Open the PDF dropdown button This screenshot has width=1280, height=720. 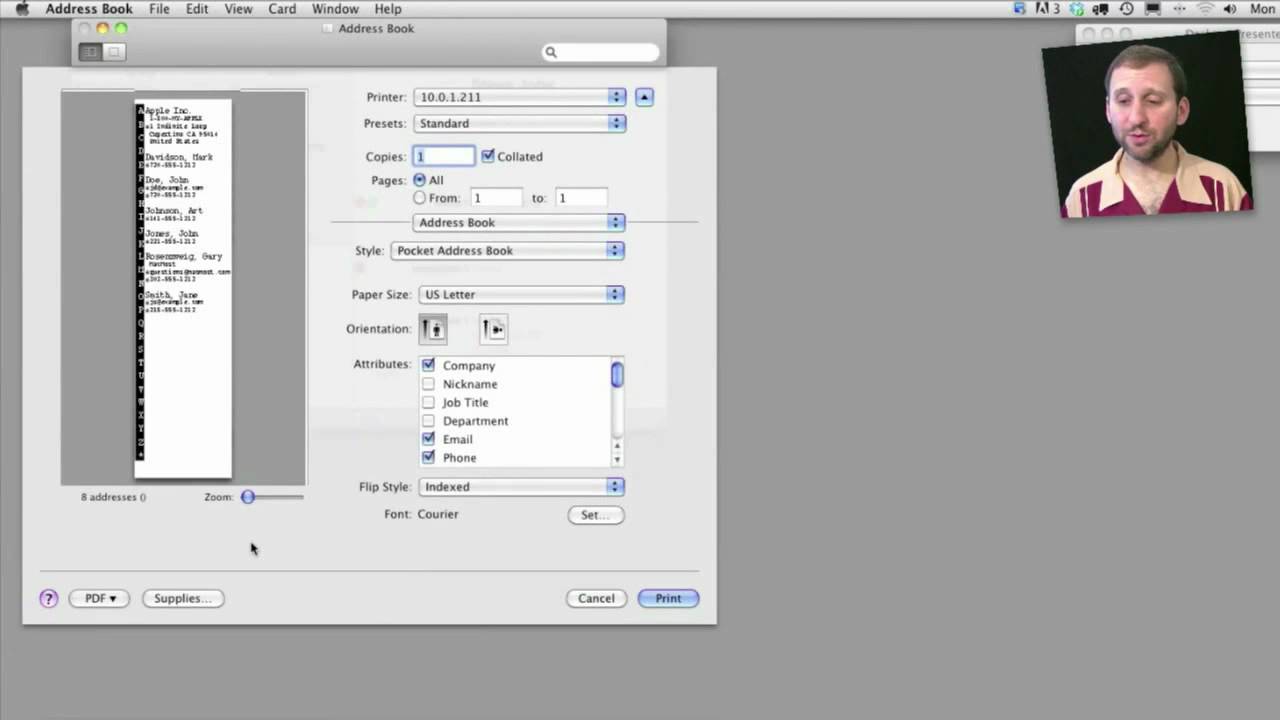tap(99, 598)
